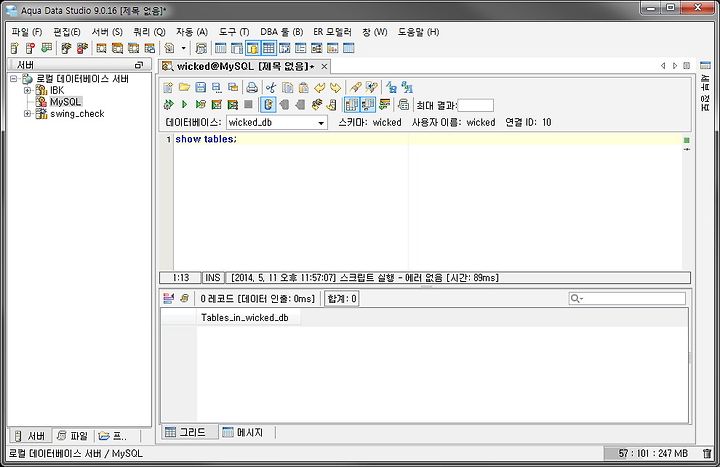Click the query history icon in main toolbar

(x=201, y=48)
